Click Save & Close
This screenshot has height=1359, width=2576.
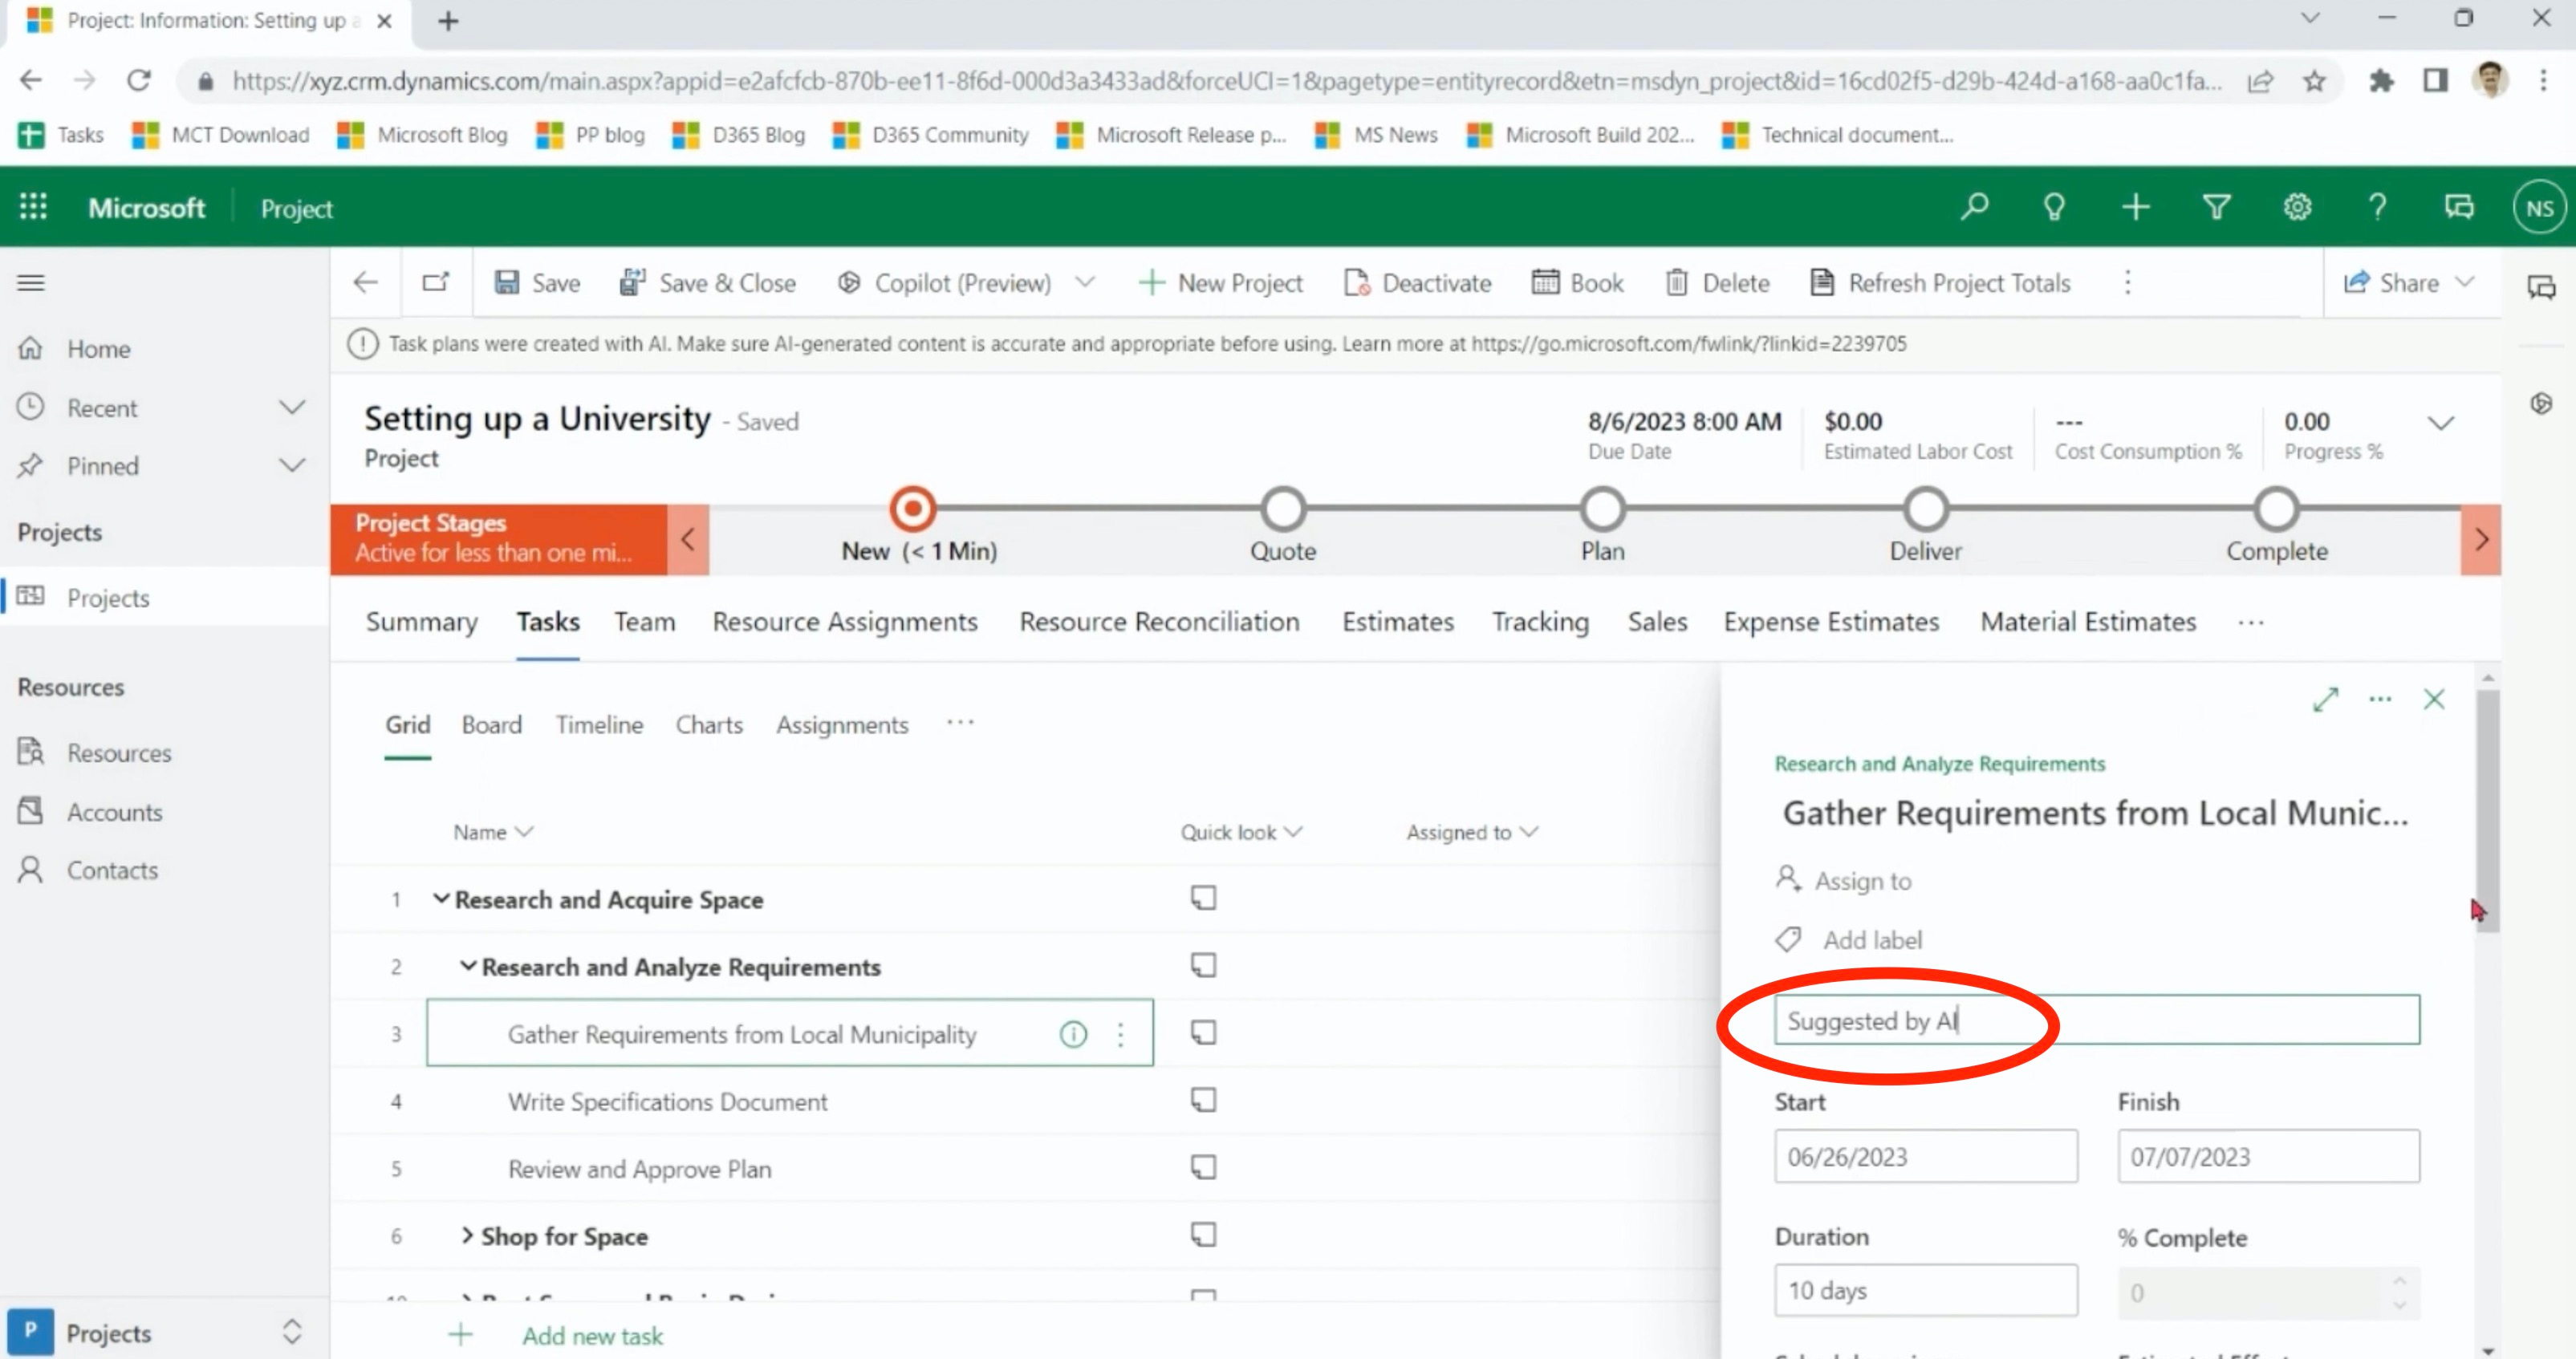click(707, 283)
